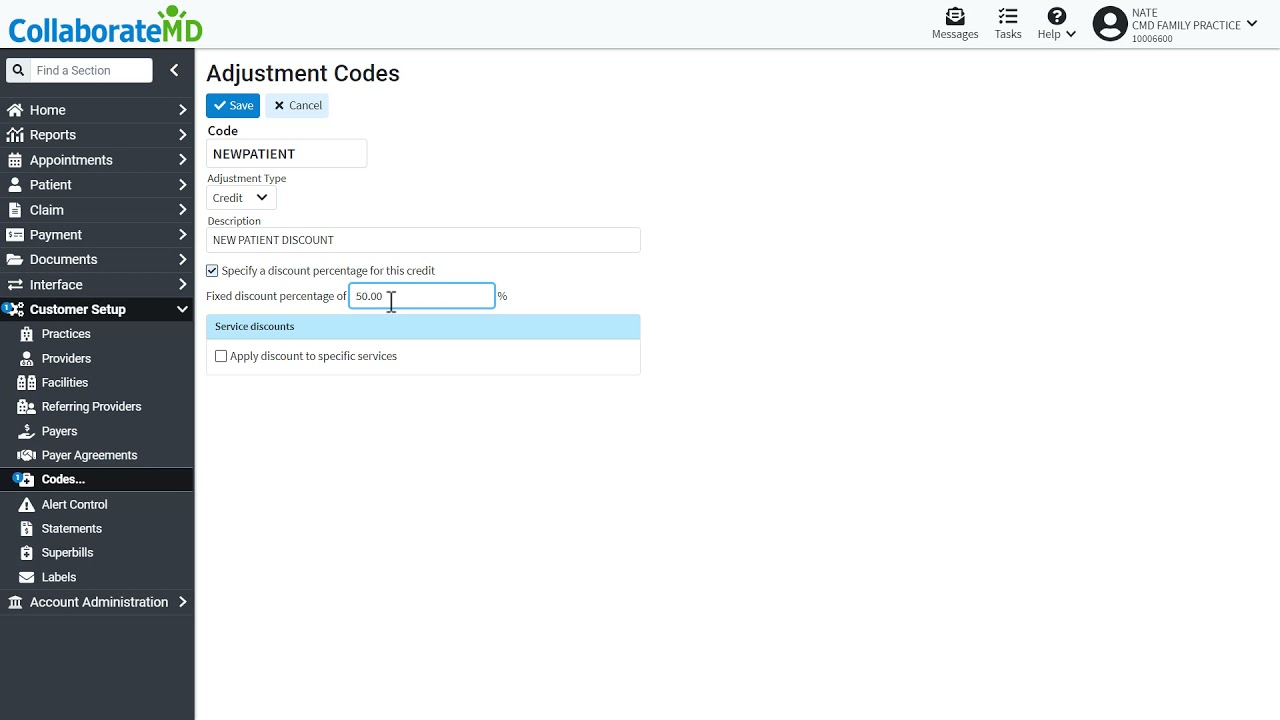Click the Home house icon
Viewport: 1280px width, 720px height.
15,110
